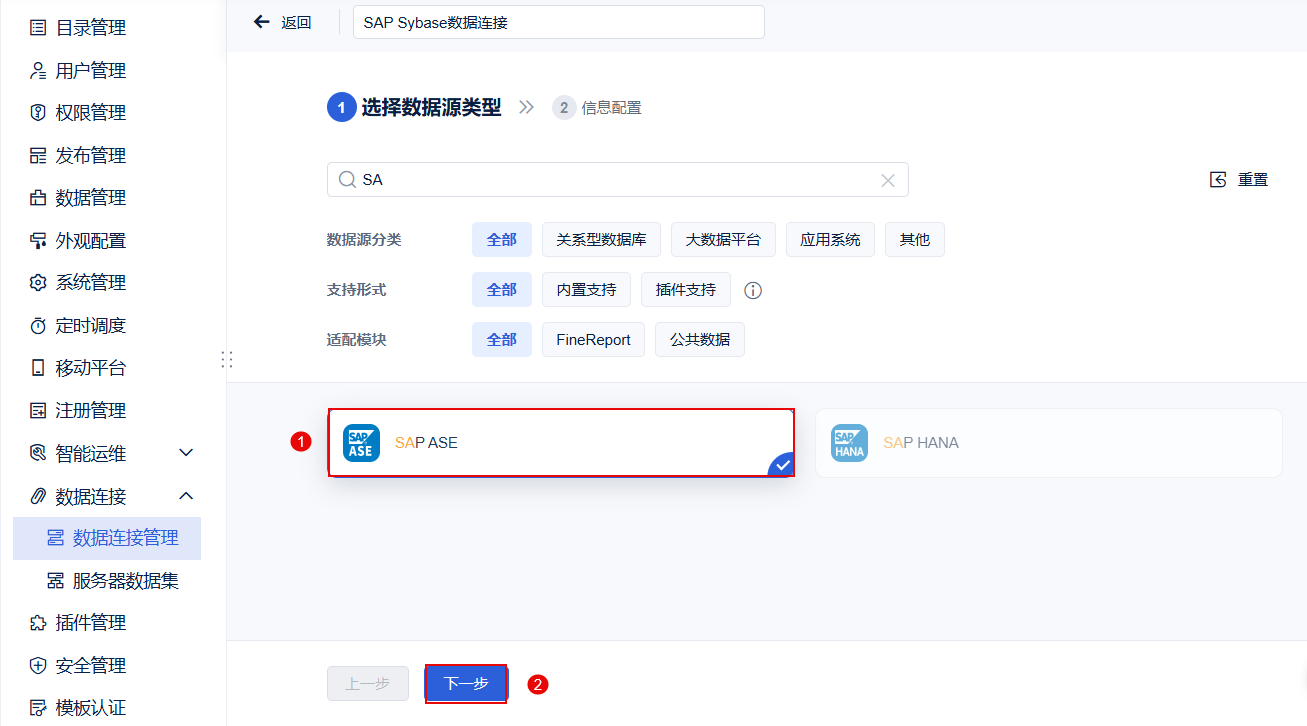Click the connection name input field
This screenshot has width=1307, height=726.
pos(559,22)
